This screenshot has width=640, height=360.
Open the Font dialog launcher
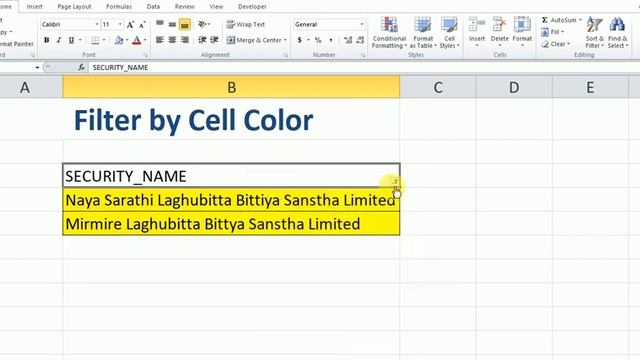pos(146,55)
